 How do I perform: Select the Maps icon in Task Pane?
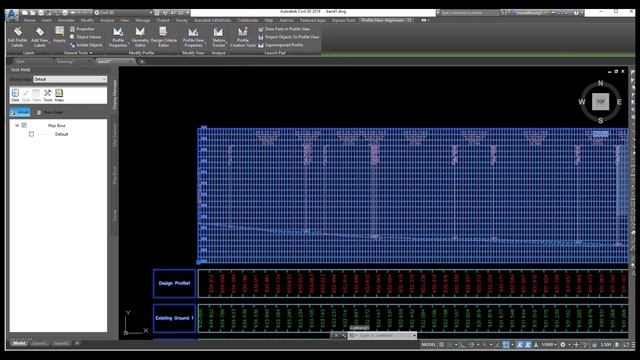point(59,95)
